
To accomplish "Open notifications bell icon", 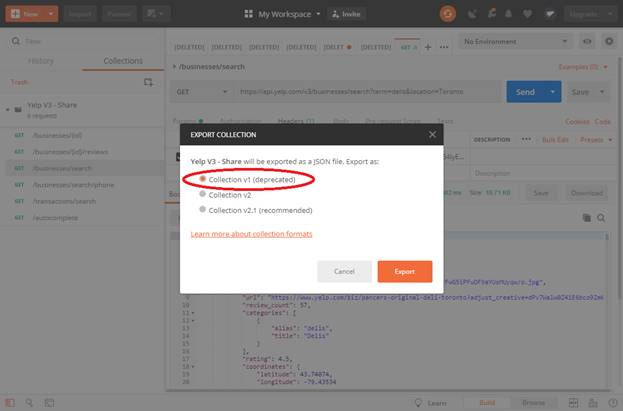I will pos(509,14).
